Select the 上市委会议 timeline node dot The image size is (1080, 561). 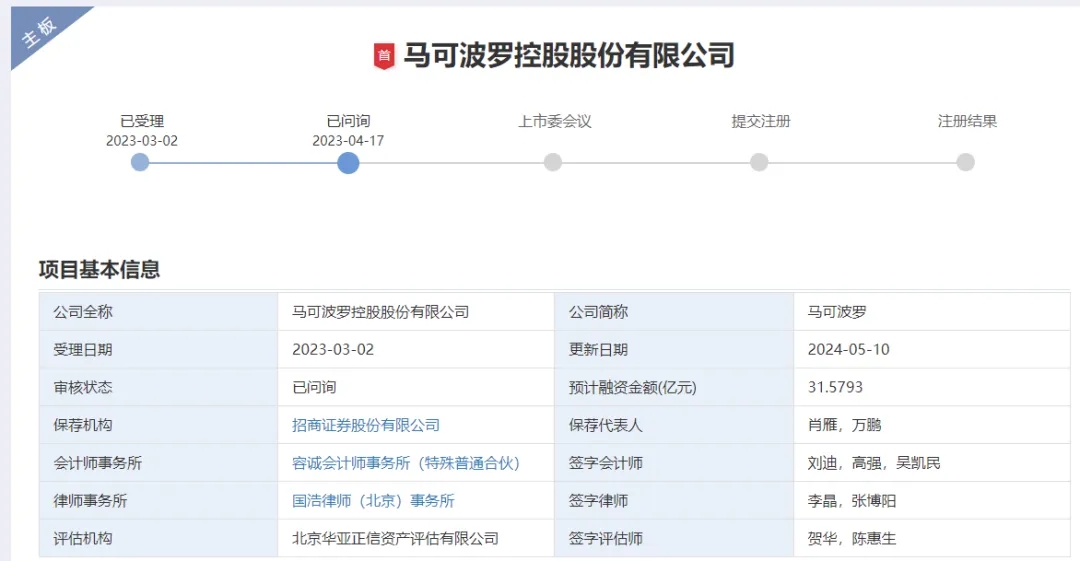coord(552,163)
